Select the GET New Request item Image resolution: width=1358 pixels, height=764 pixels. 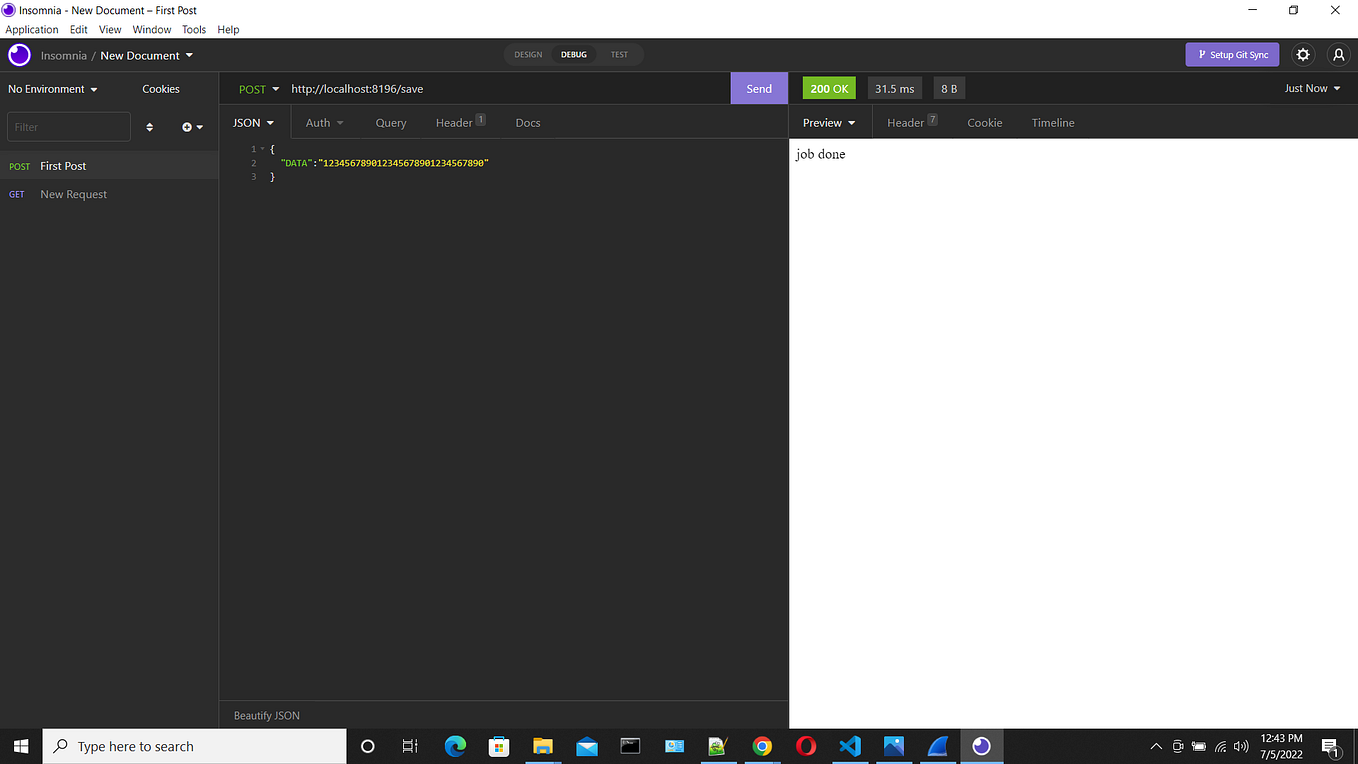[x=109, y=194]
